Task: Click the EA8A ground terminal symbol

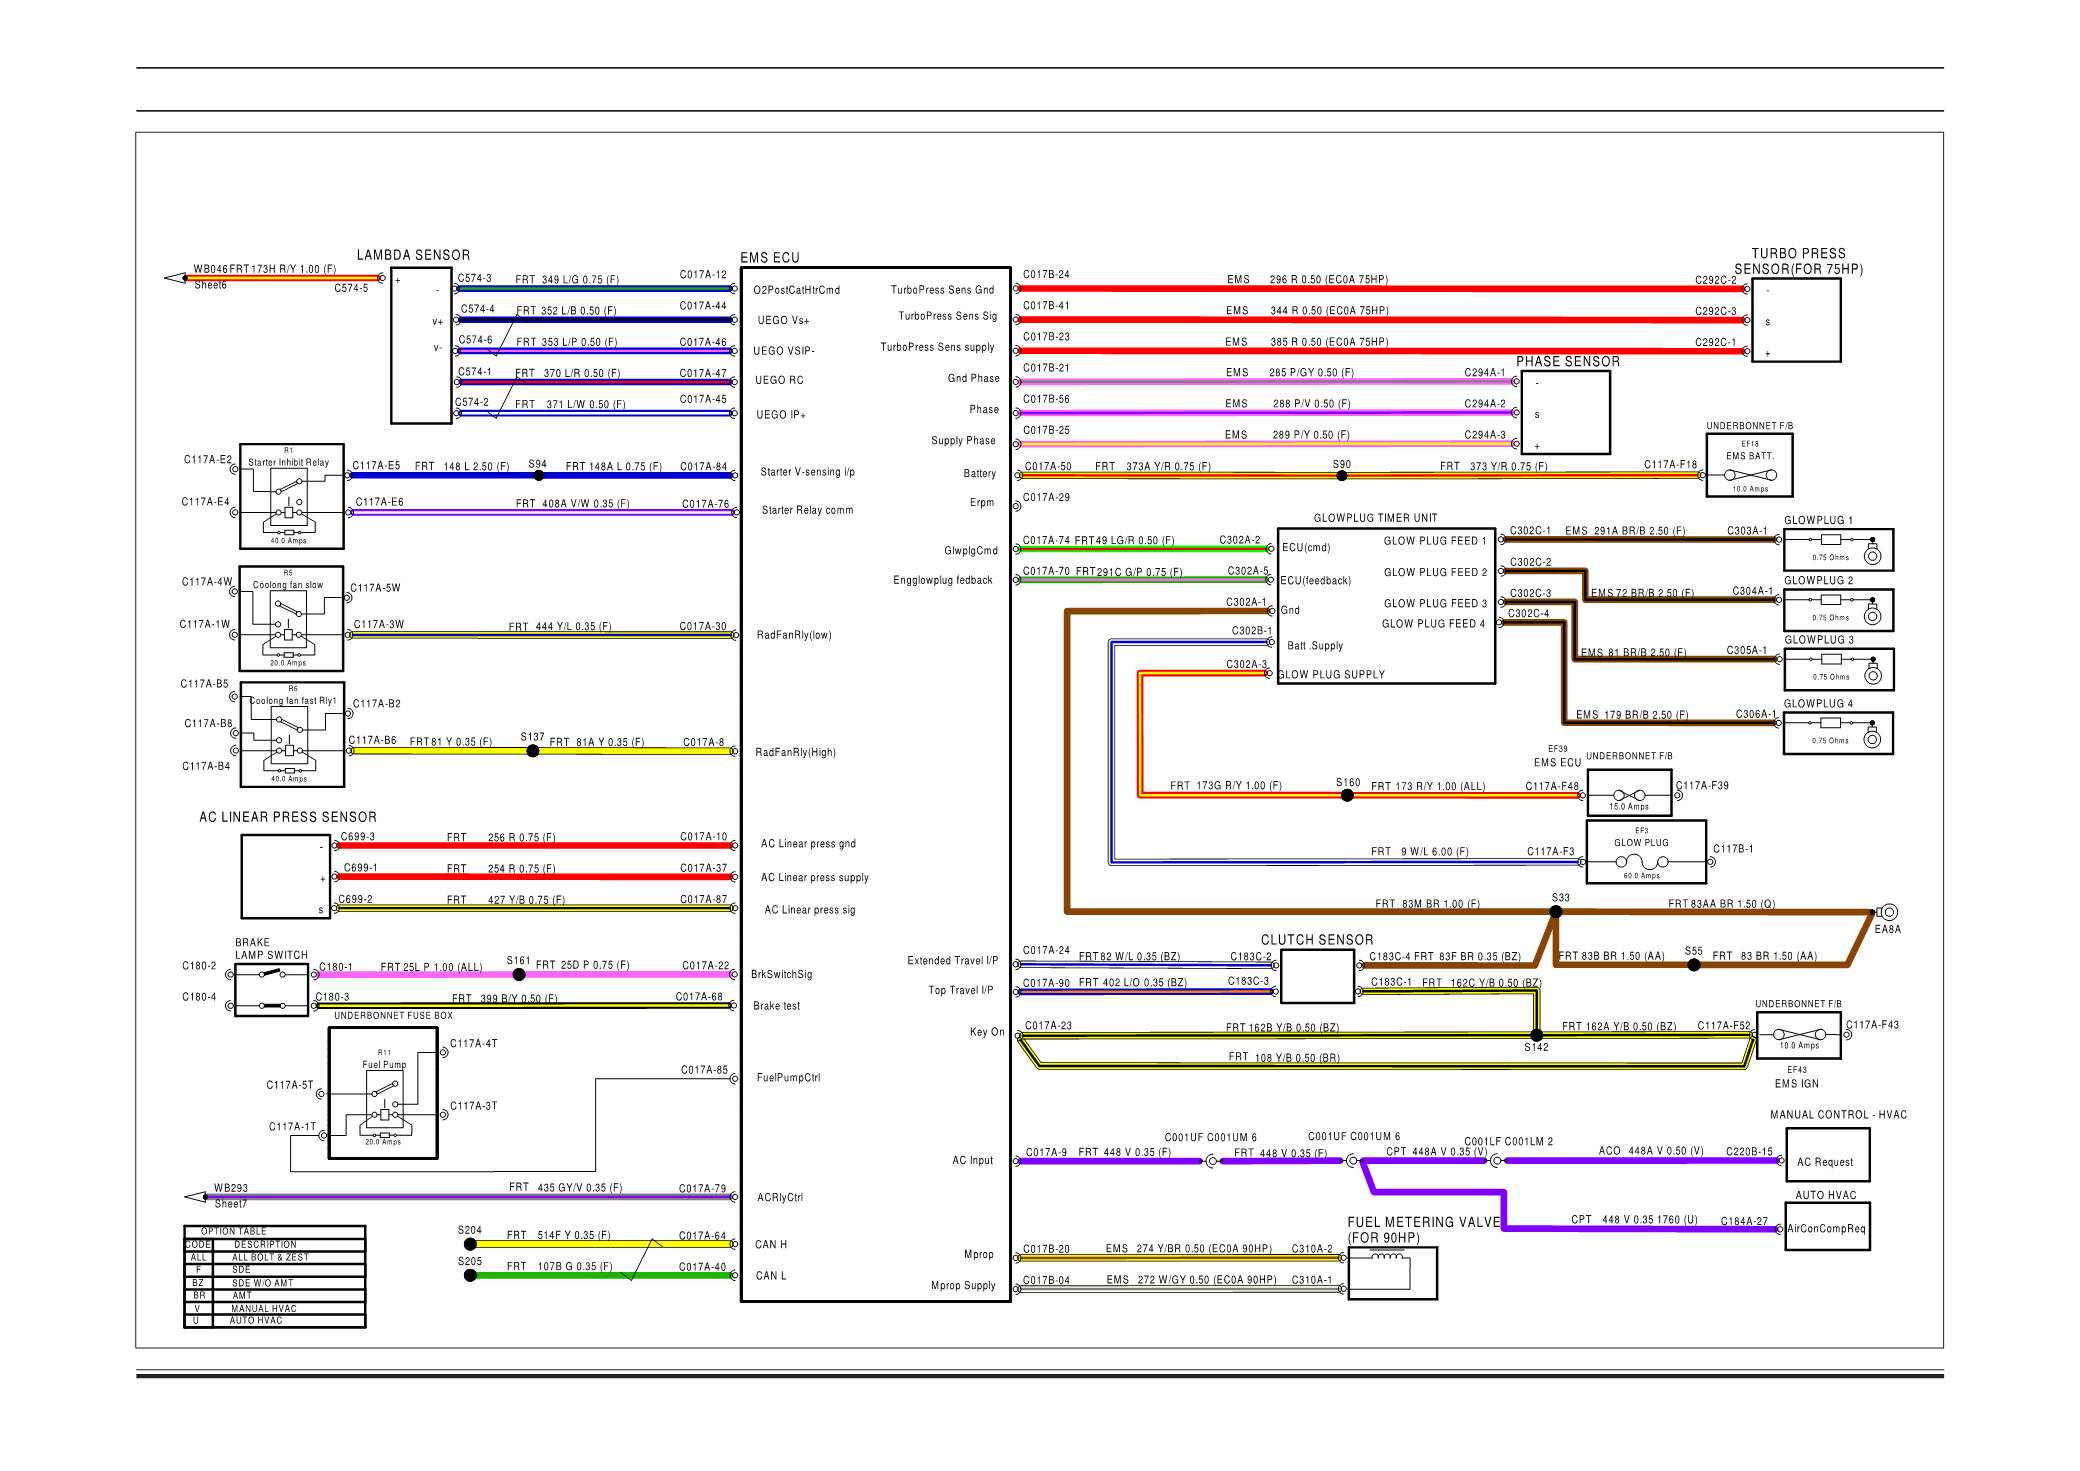Action: point(1887,912)
